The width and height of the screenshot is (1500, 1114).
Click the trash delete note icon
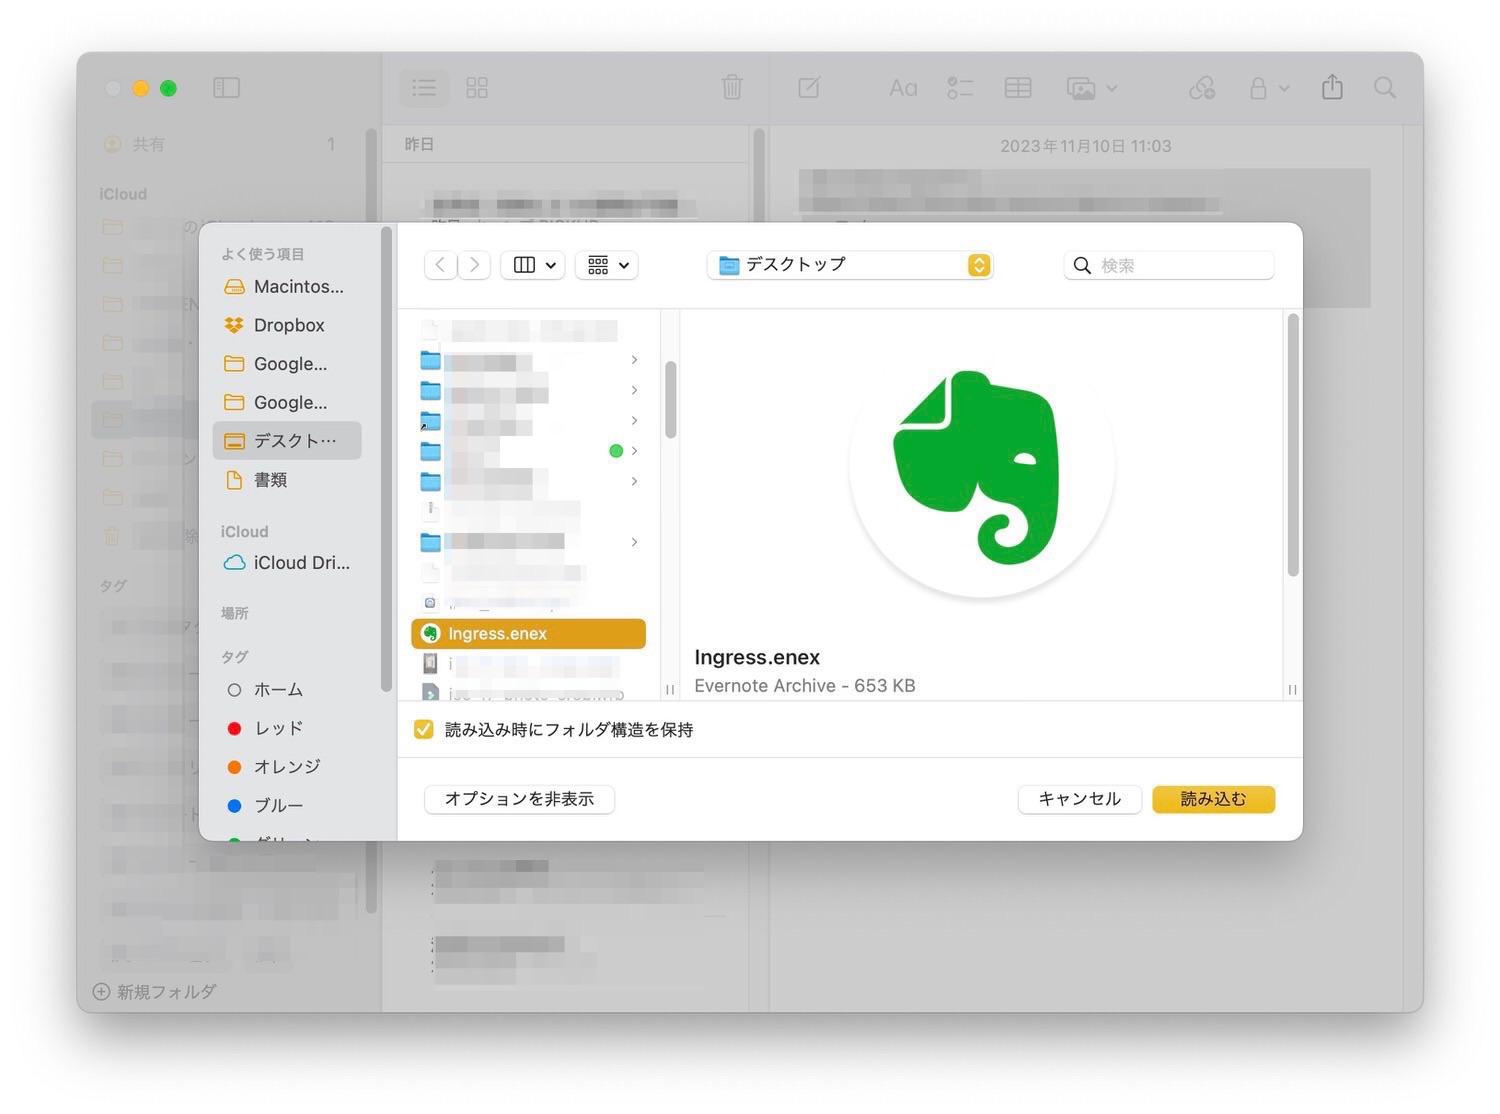point(732,88)
